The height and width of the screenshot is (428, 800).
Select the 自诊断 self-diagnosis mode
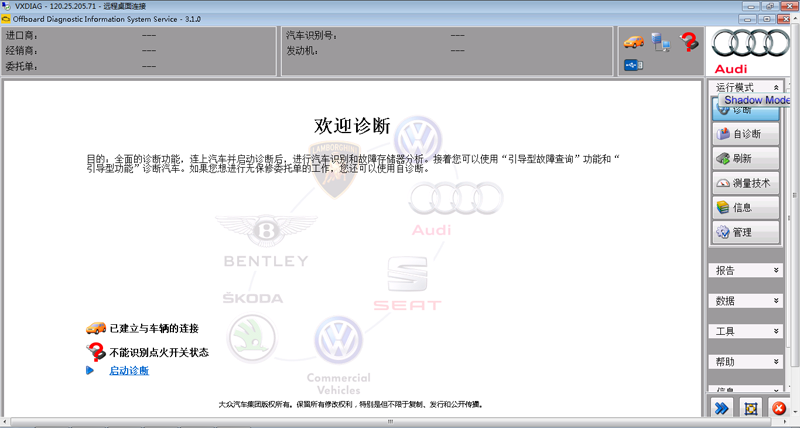tap(745, 134)
